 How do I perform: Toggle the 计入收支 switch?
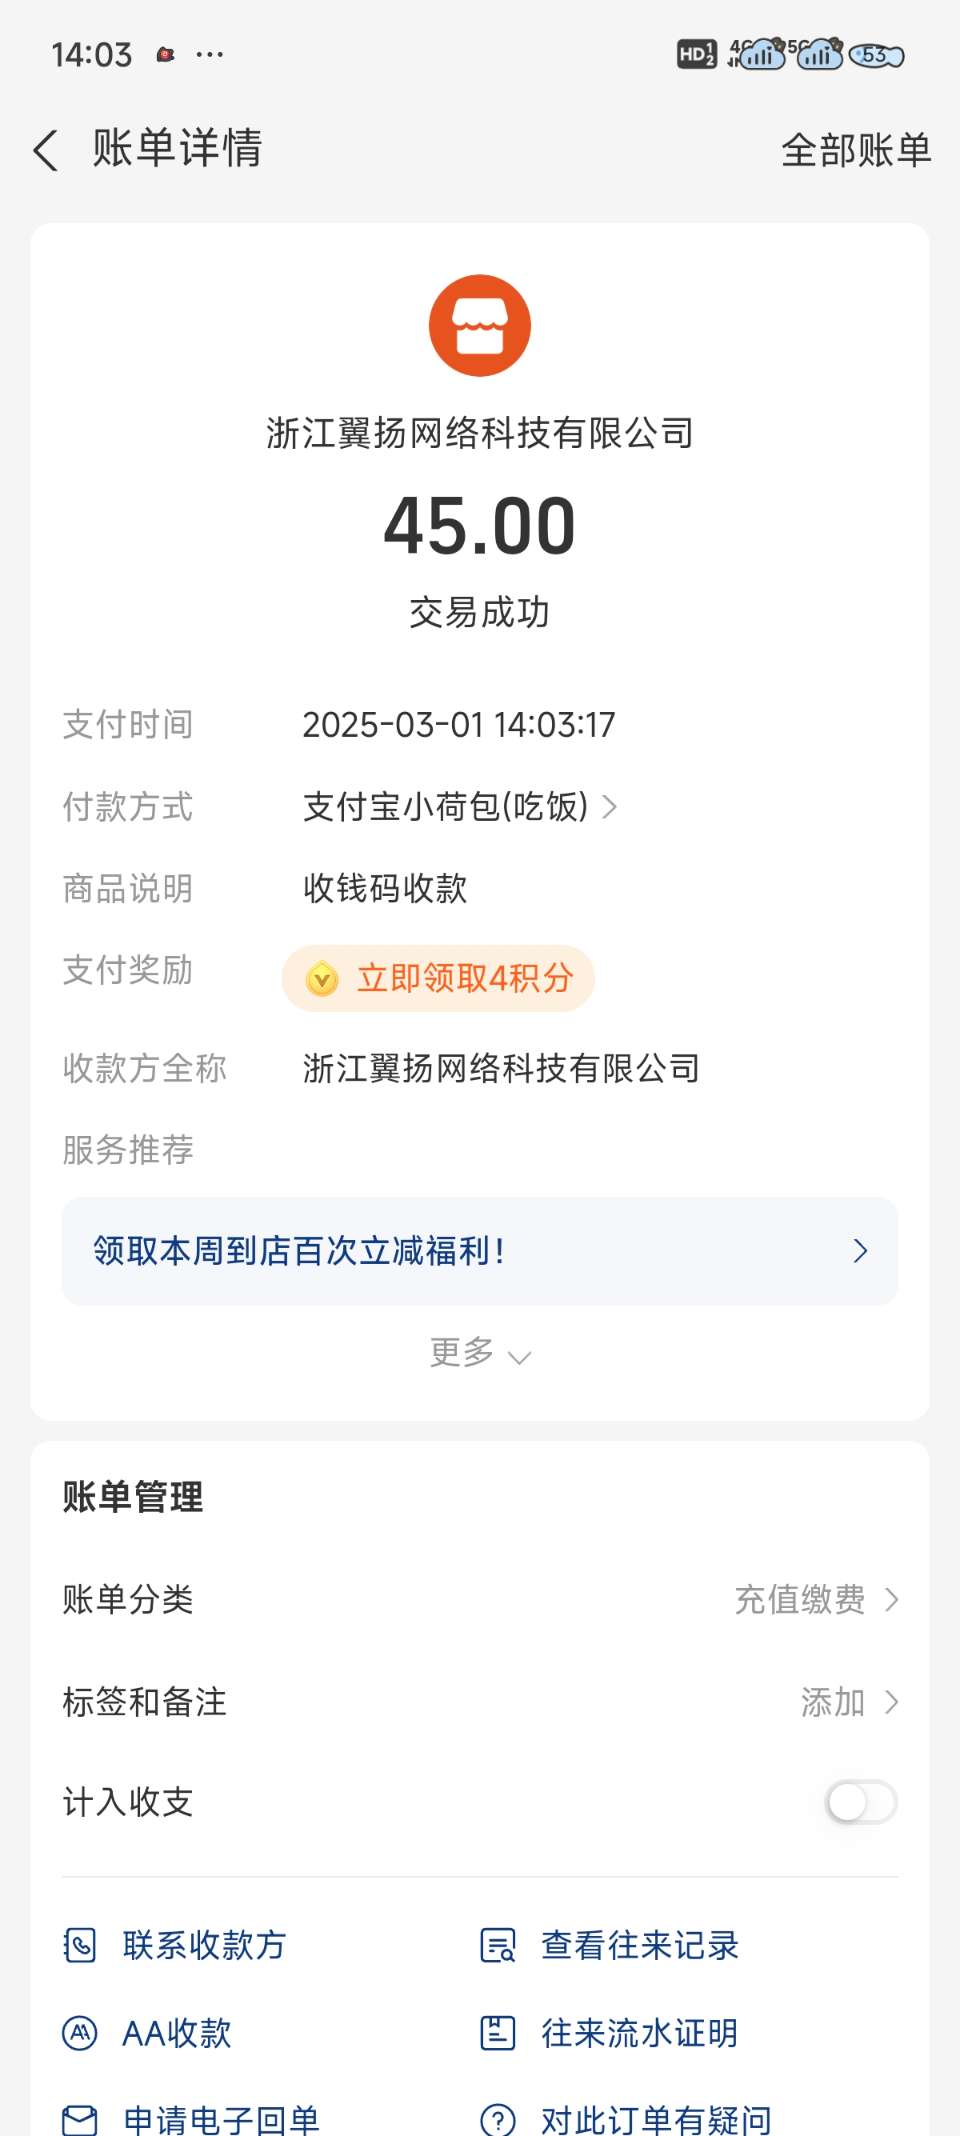tap(860, 1802)
